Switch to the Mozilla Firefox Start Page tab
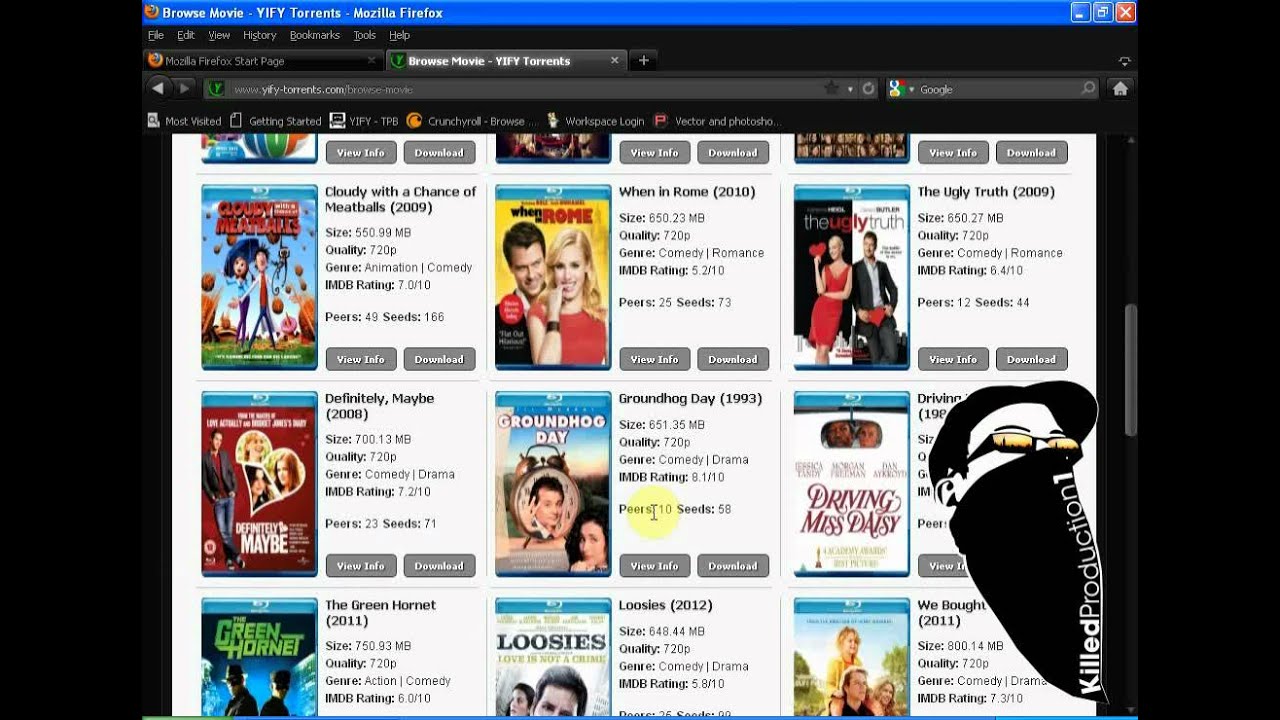 (x=263, y=61)
